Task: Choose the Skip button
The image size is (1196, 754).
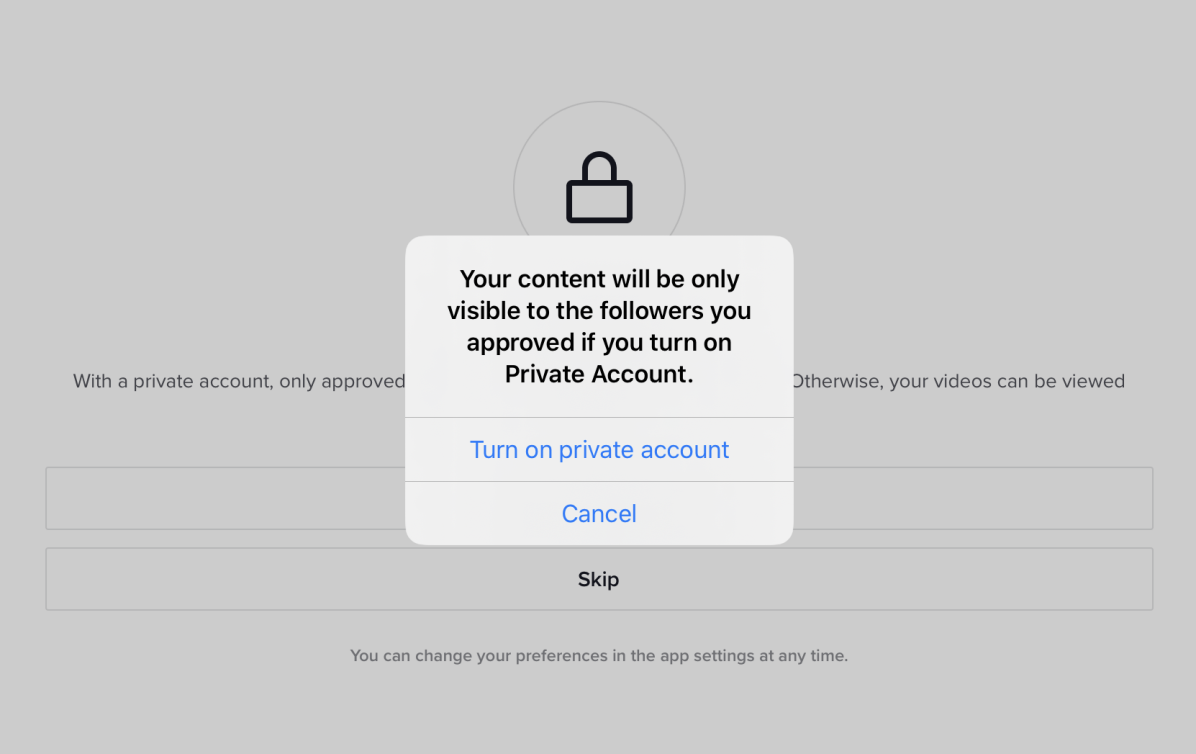Action: click(x=599, y=579)
